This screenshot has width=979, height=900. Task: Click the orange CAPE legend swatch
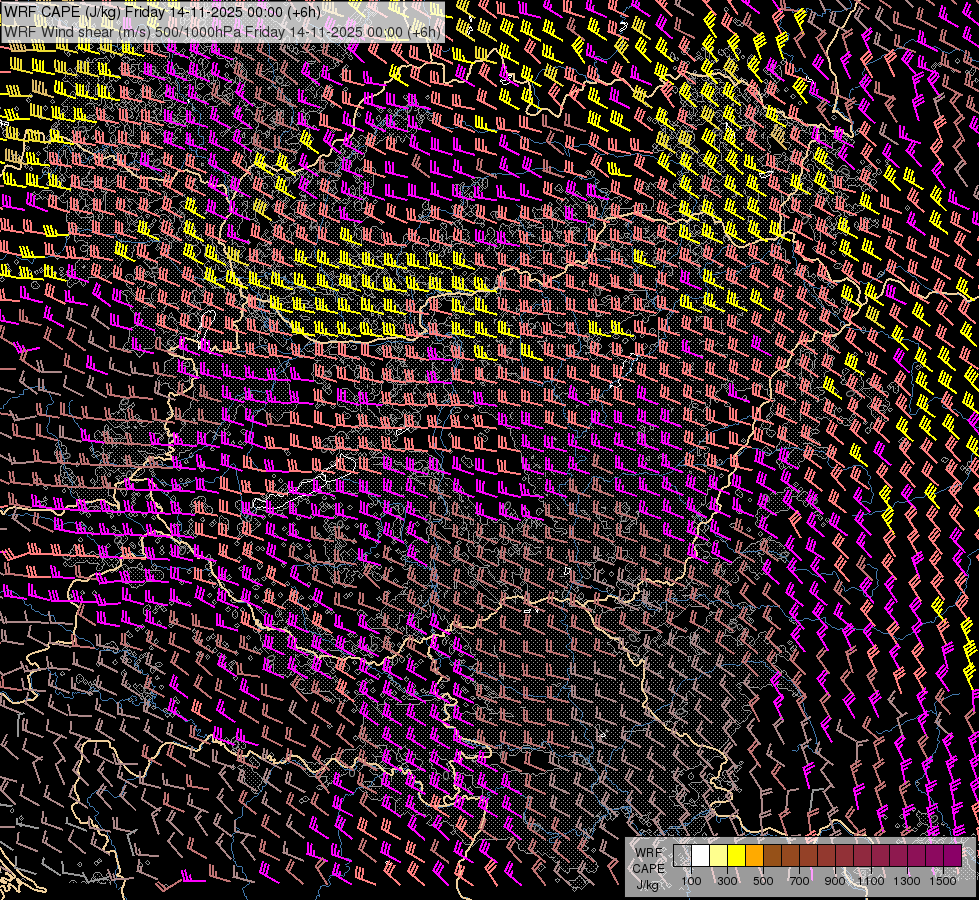coord(754,856)
